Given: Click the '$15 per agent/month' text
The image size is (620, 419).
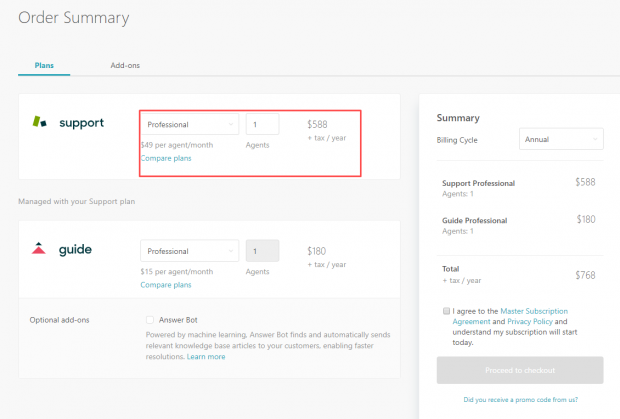Looking at the screenshot, I should point(177,272).
